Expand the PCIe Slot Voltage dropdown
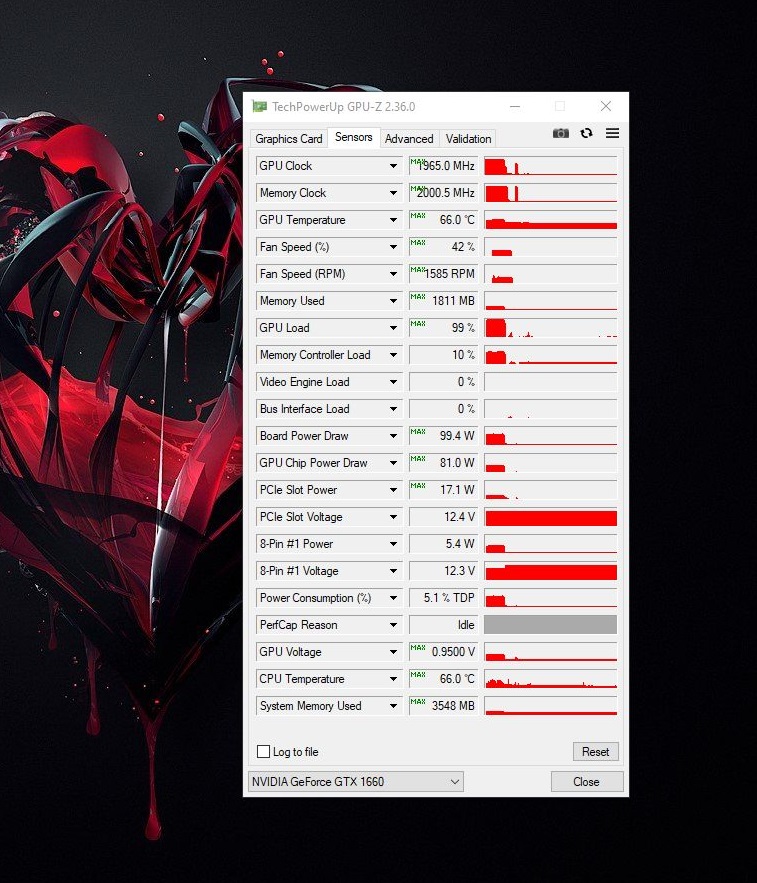This screenshot has width=757, height=883. tap(393, 518)
